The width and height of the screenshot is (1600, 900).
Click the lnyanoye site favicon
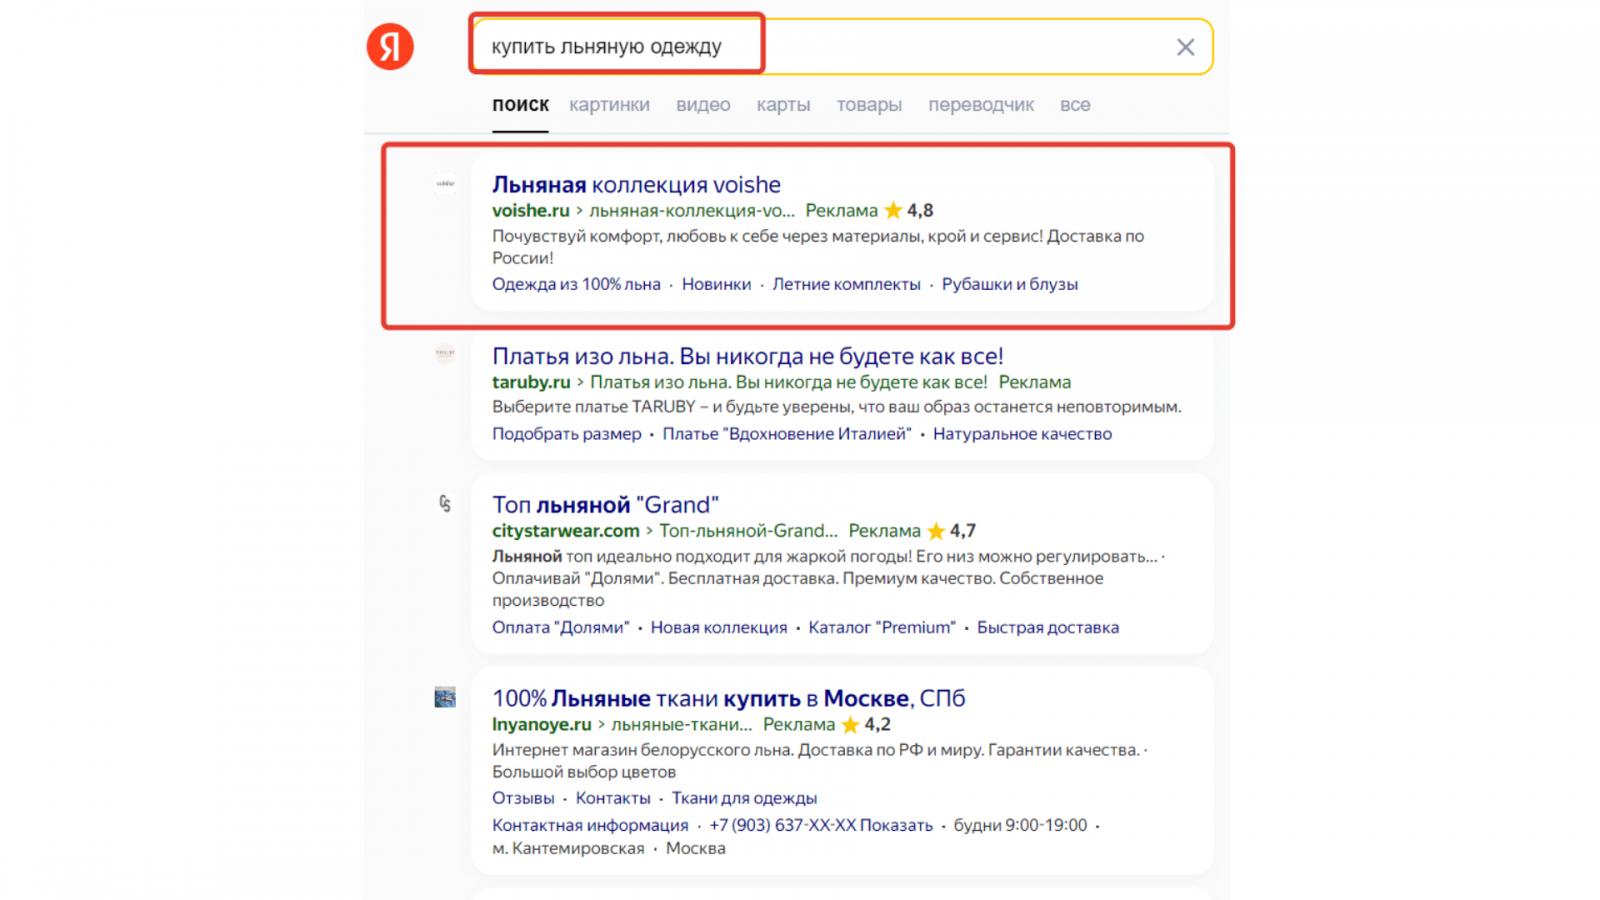(445, 697)
